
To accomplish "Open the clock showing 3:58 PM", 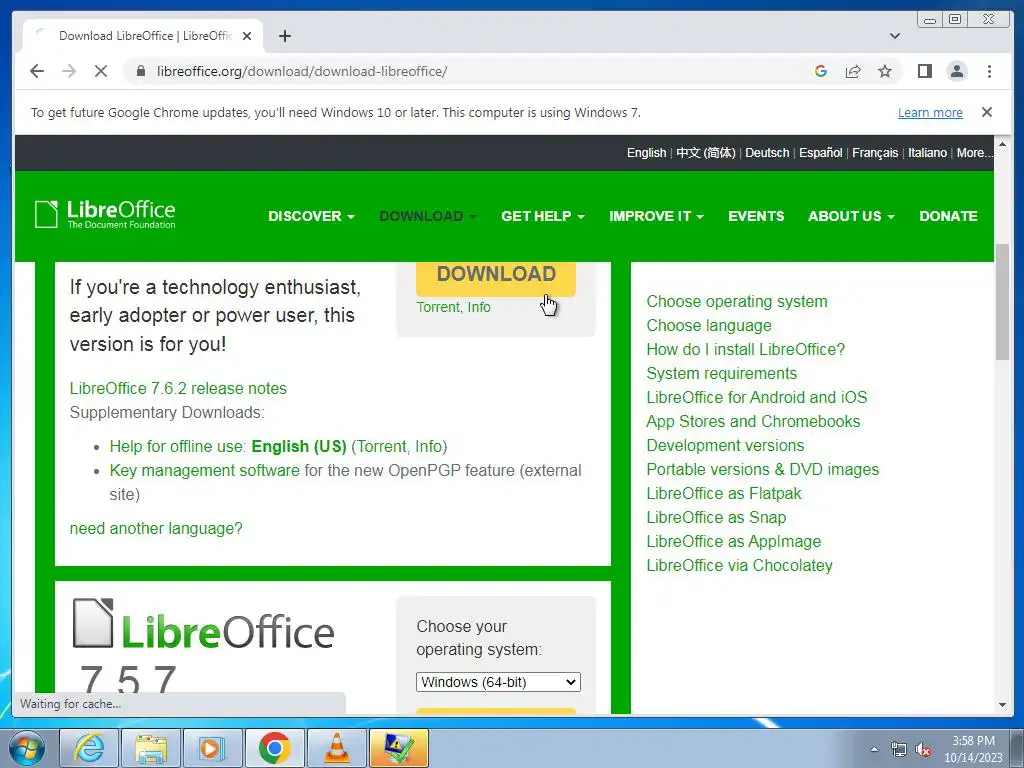I will click(x=973, y=749).
